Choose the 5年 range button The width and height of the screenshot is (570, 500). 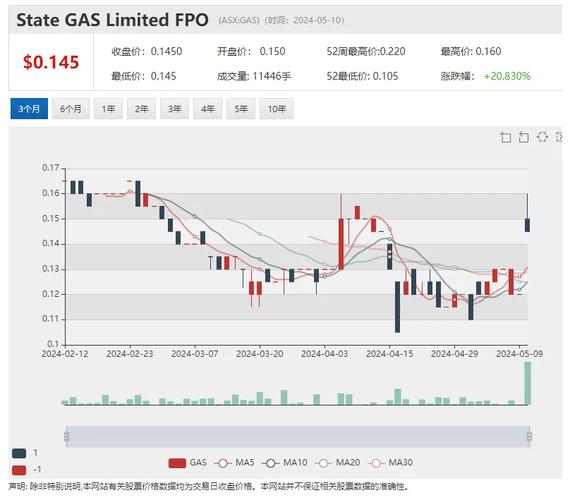tap(241, 109)
